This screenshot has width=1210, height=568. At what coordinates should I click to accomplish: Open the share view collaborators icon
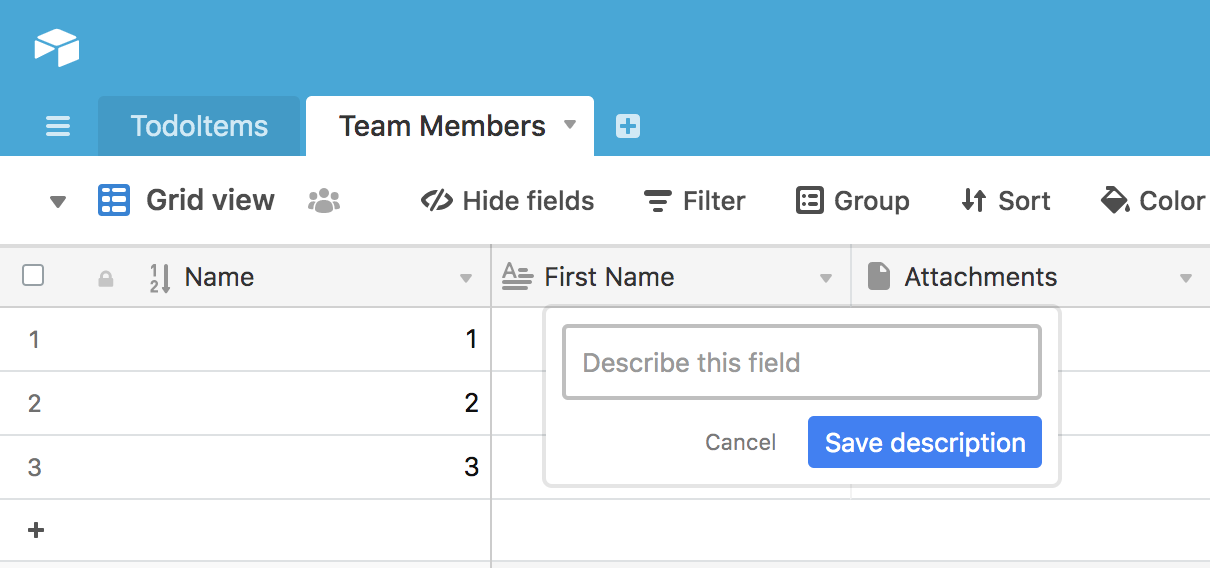click(324, 201)
